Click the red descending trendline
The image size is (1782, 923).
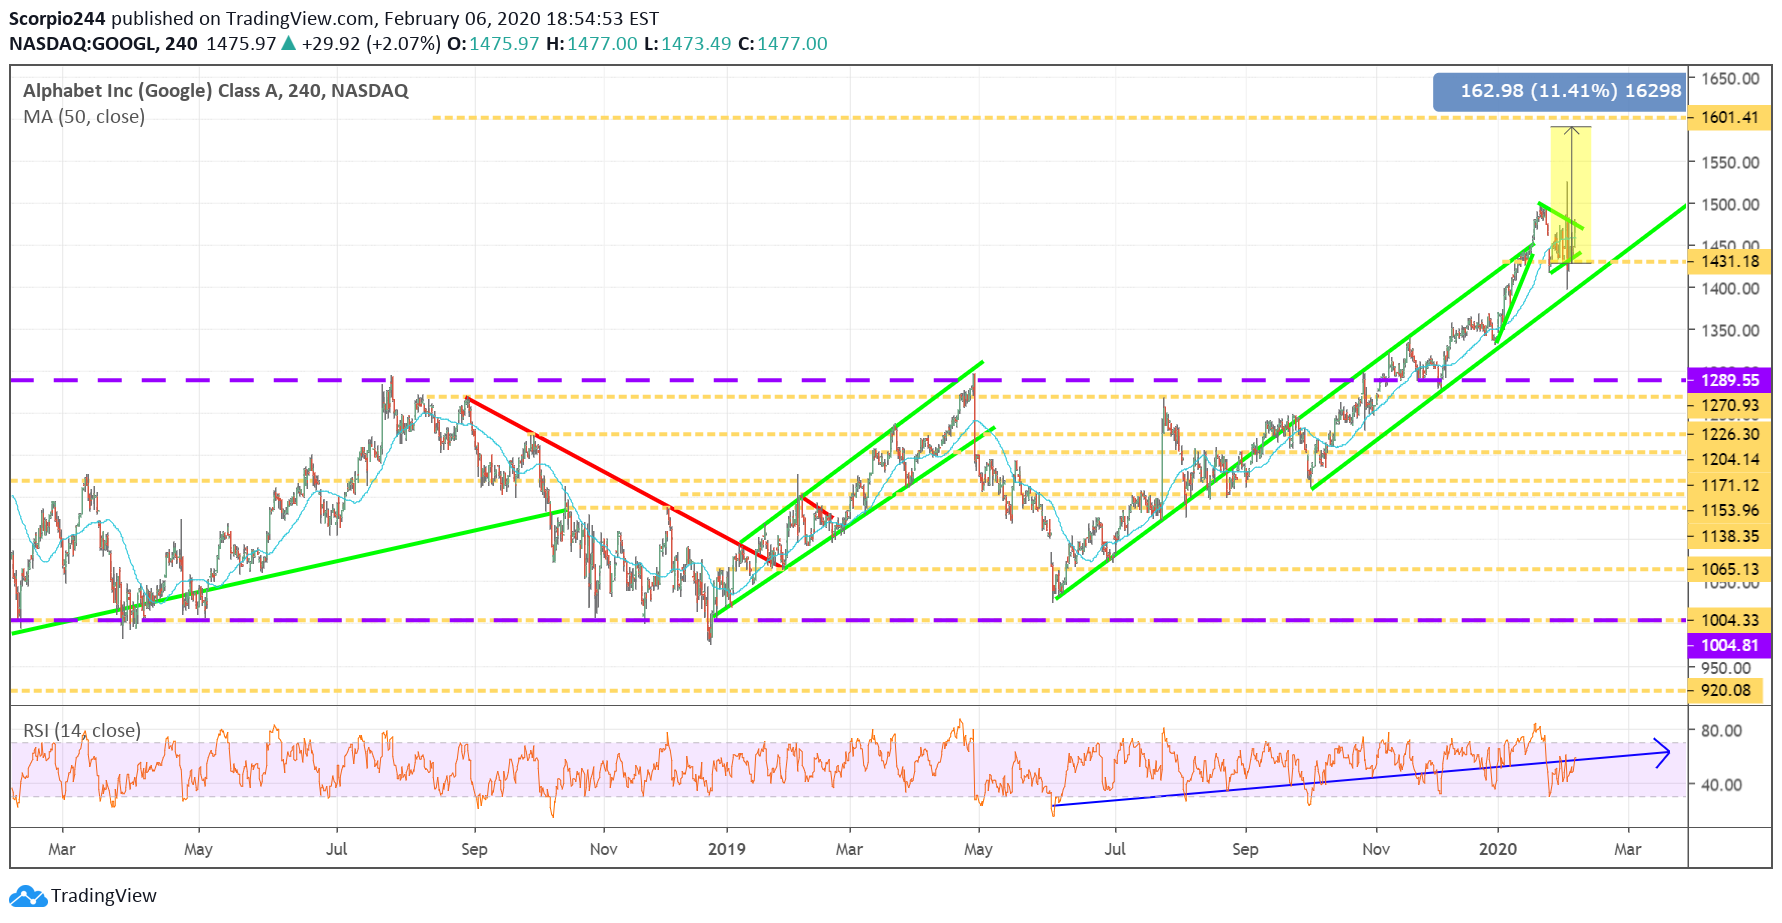coord(624,483)
